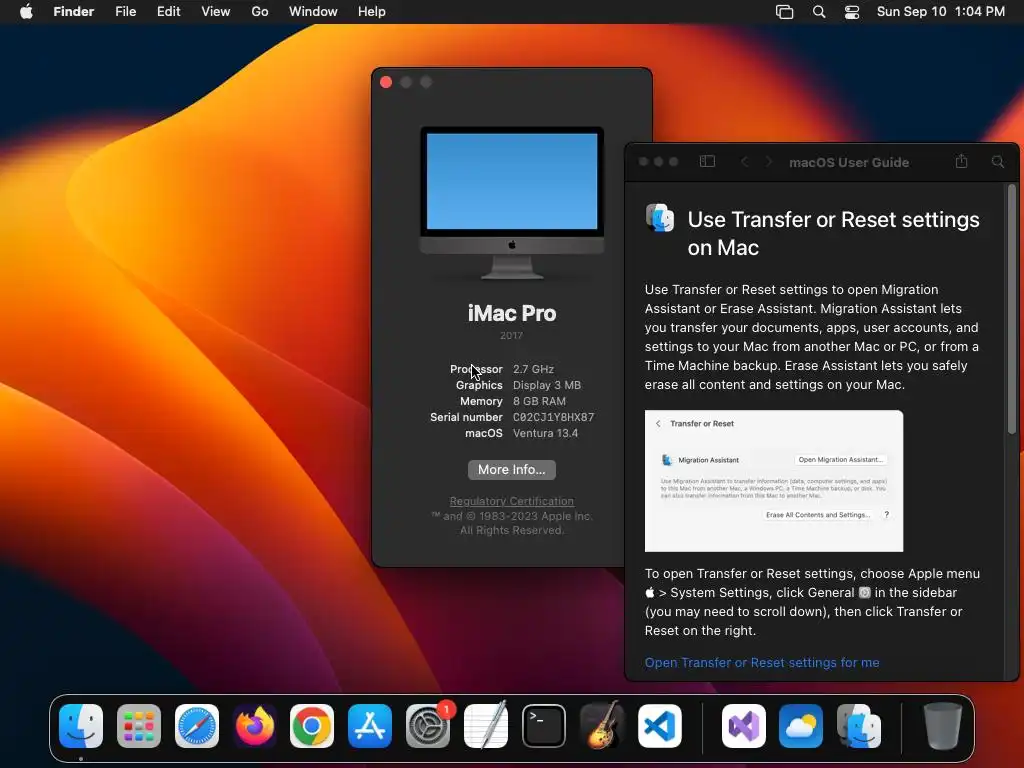Launch Google Chrome from the Dock

tap(312, 726)
